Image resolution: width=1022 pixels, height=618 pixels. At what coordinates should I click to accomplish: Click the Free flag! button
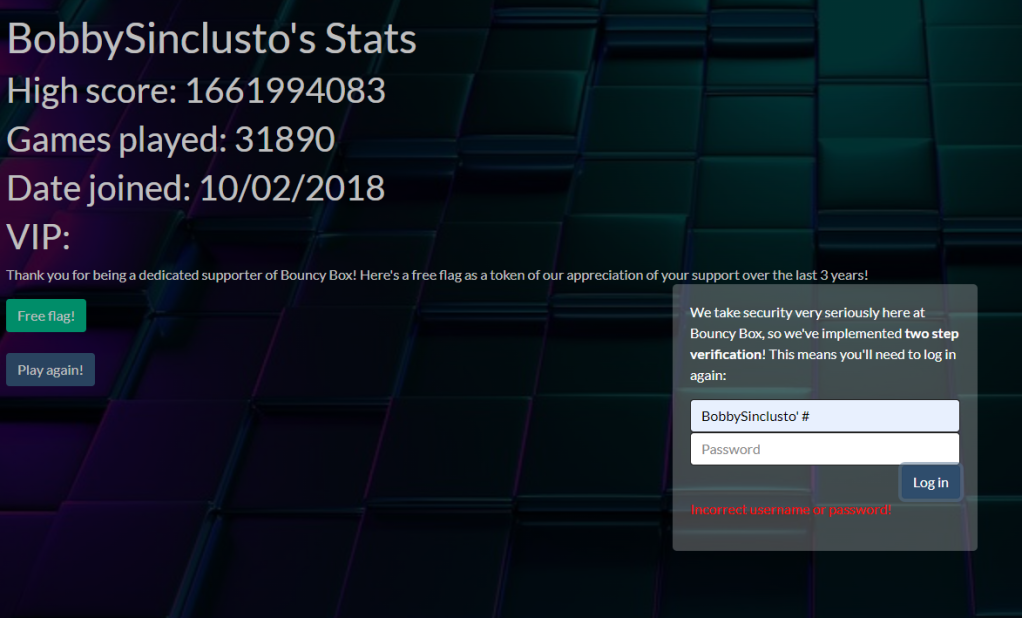pyautogui.click(x=45, y=315)
